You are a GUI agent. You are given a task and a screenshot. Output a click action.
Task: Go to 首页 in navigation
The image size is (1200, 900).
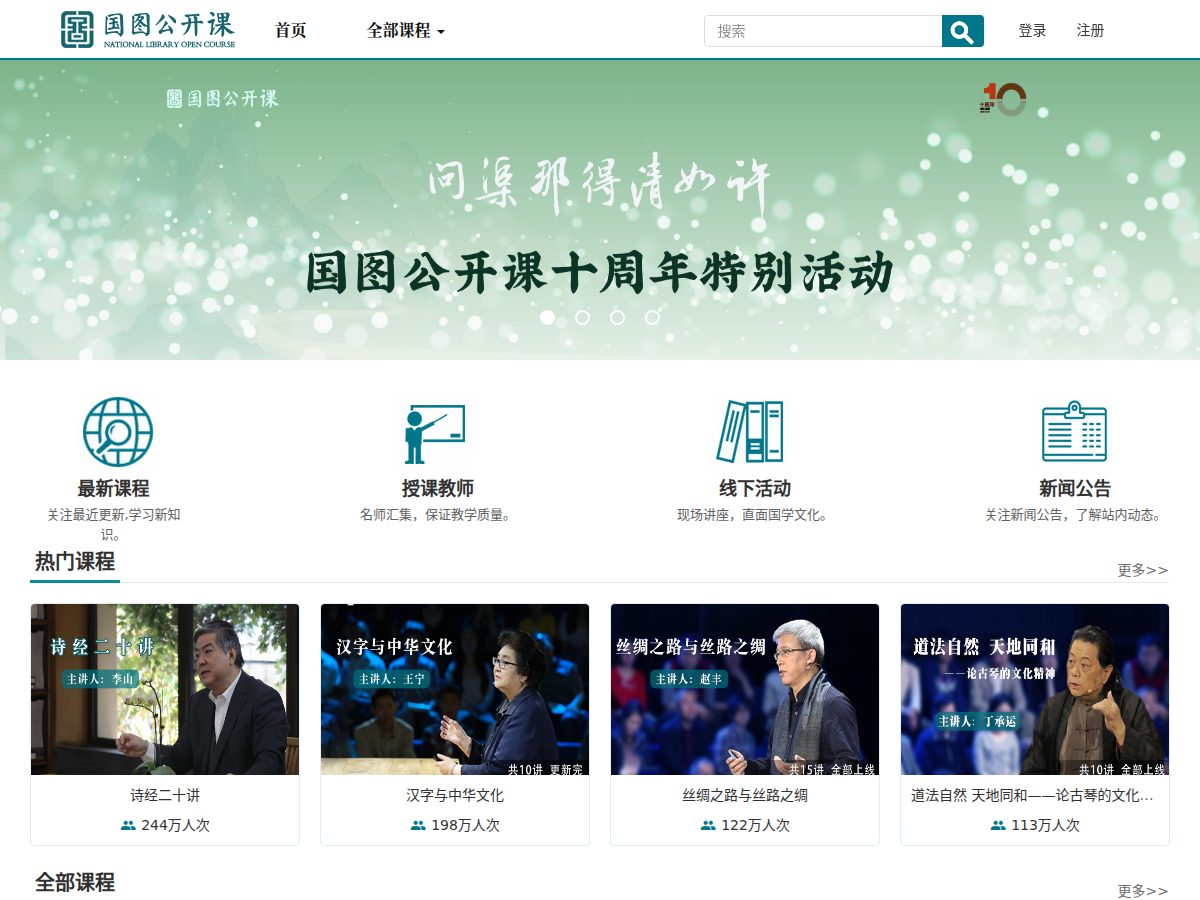point(291,31)
